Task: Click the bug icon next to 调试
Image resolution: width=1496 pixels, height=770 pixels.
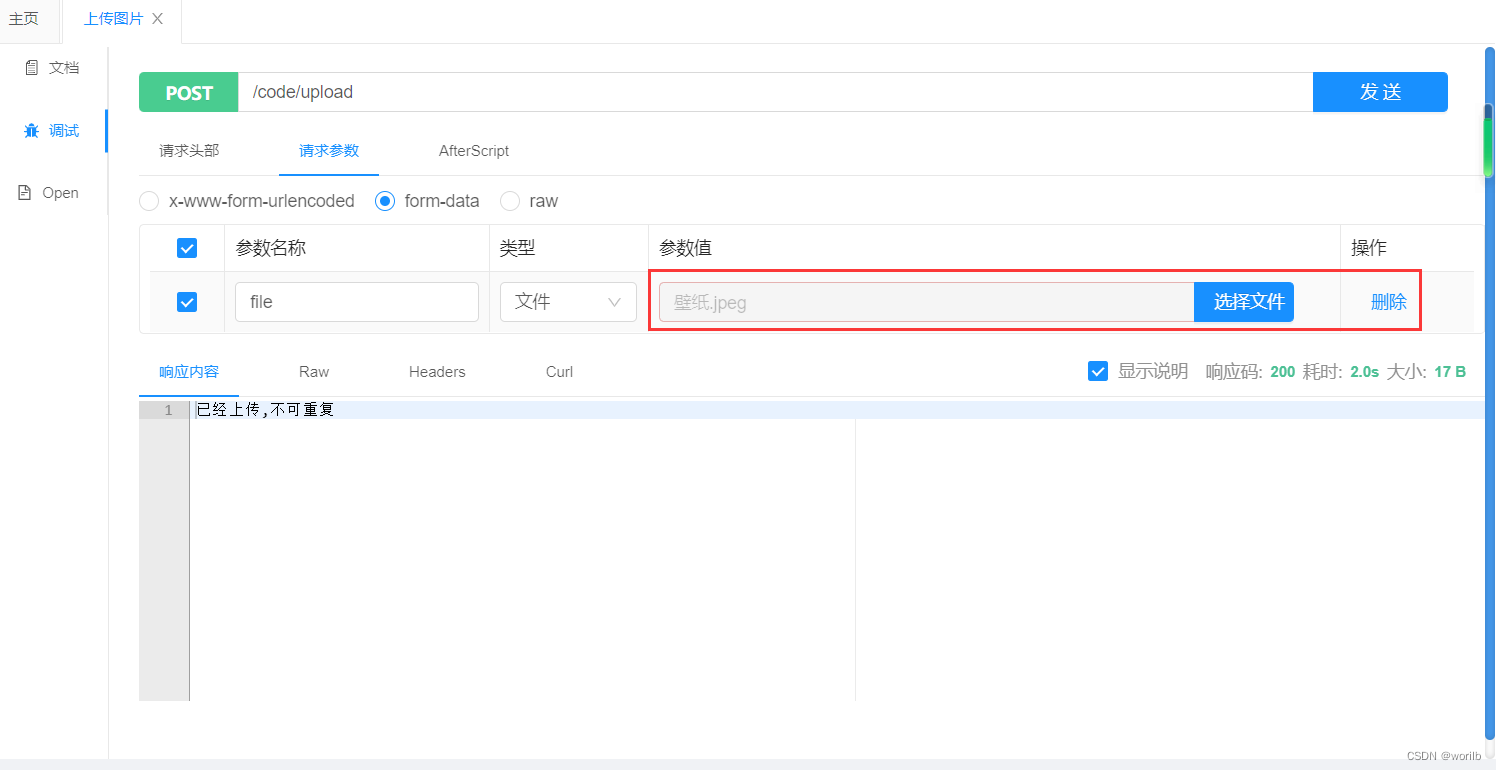Action: [x=32, y=130]
